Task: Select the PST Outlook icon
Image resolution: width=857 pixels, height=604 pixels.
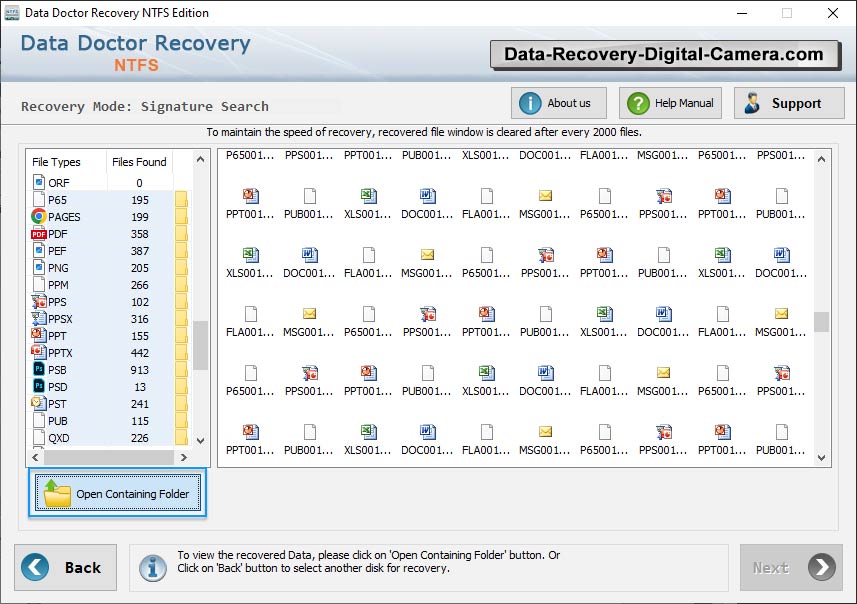Action: point(39,403)
